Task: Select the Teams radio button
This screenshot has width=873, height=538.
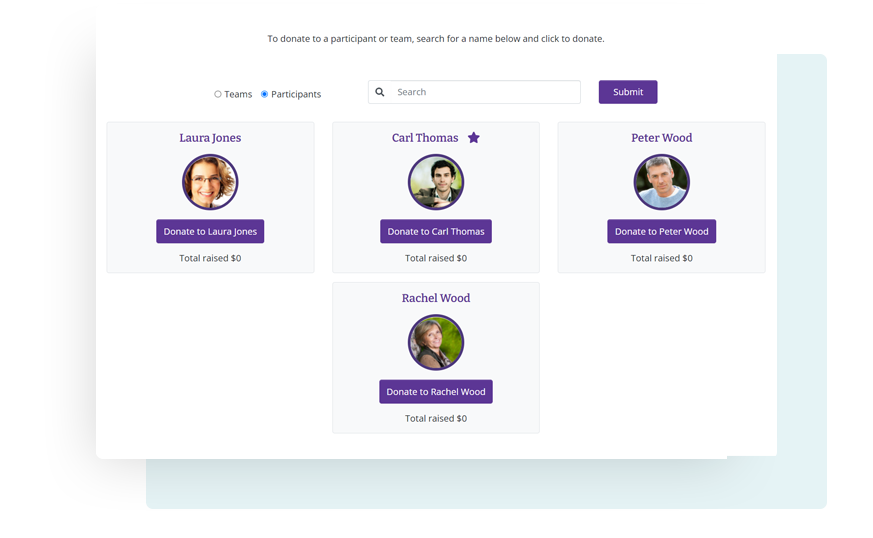Action: pos(218,94)
